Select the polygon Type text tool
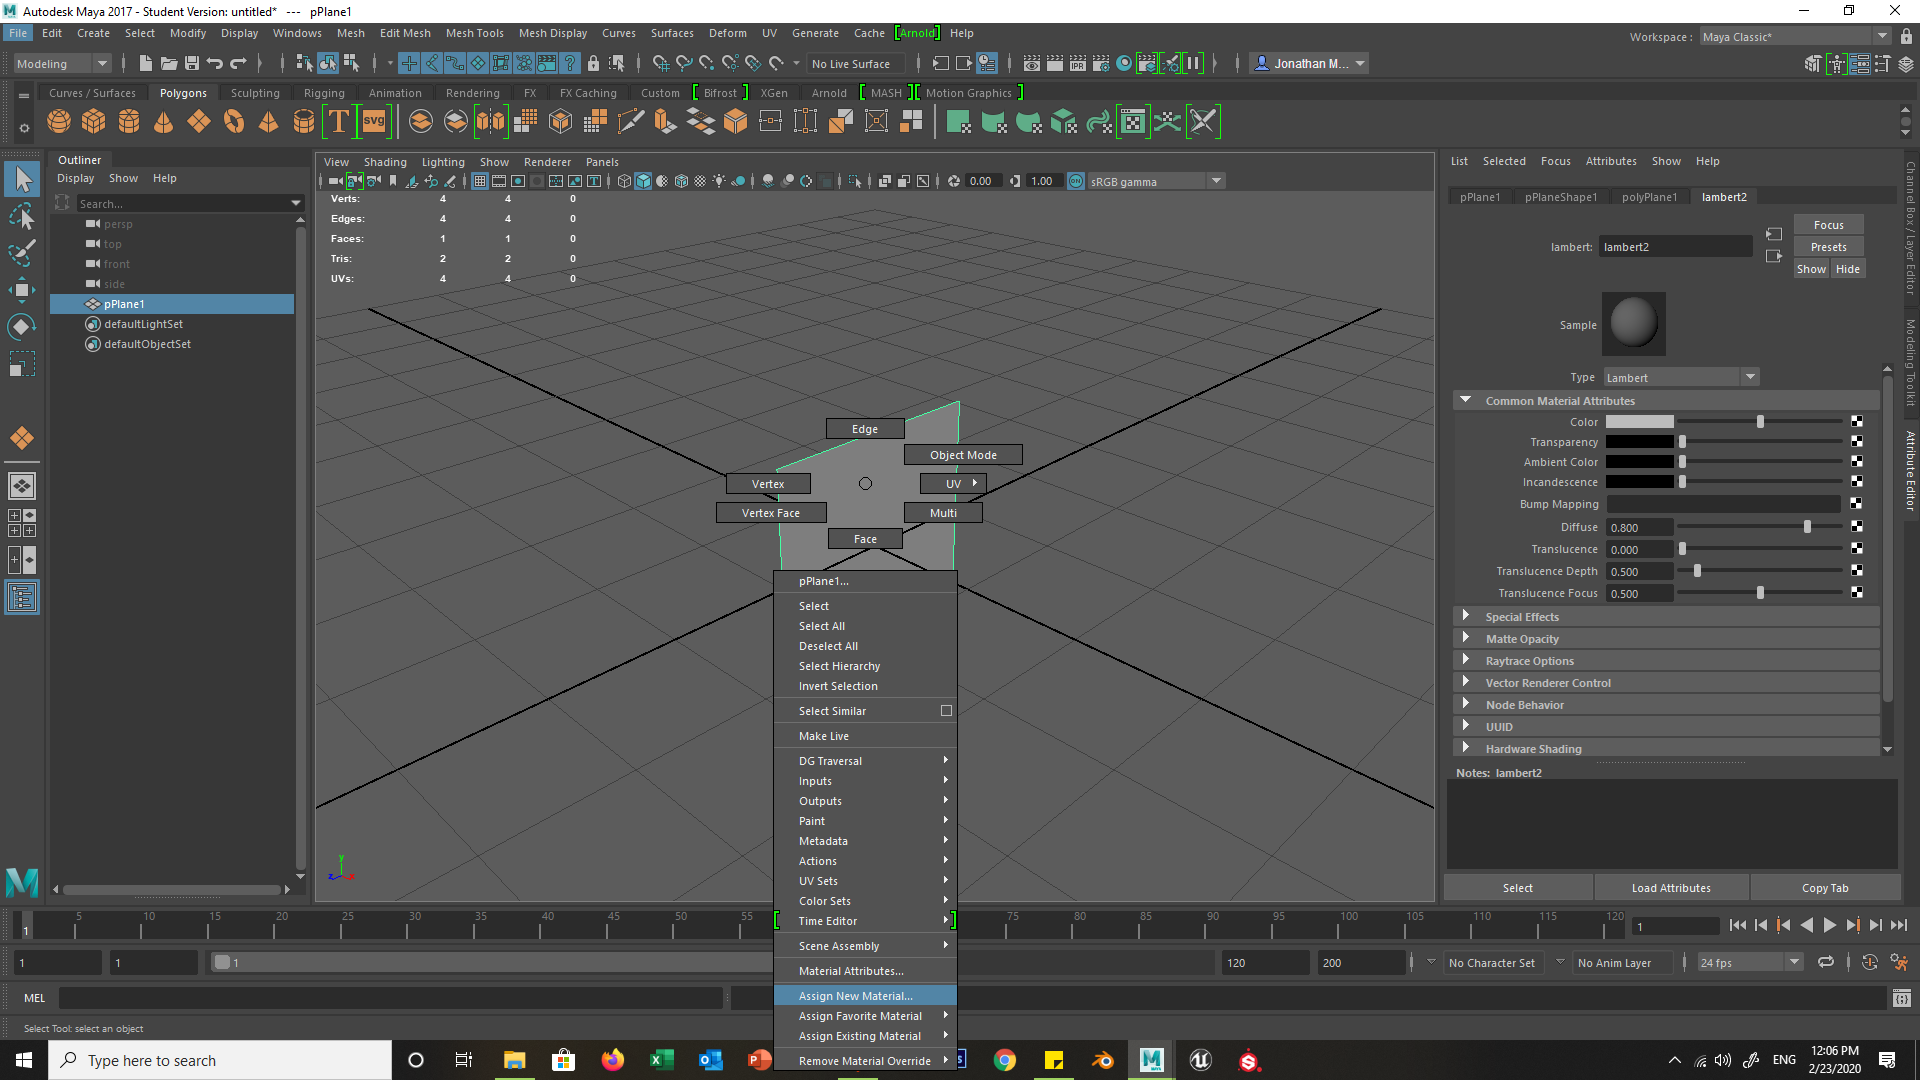This screenshot has width=1920, height=1080. (x=339, y=122)
